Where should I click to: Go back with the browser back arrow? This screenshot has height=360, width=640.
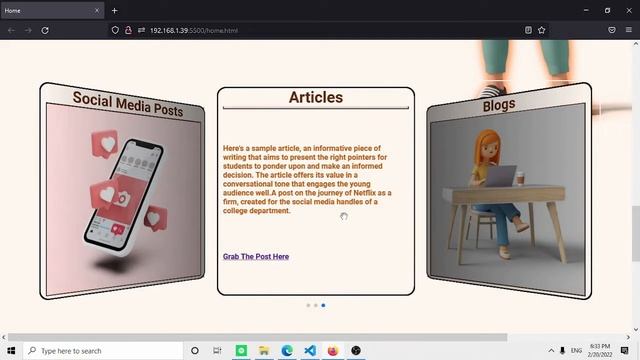point(11,30)
